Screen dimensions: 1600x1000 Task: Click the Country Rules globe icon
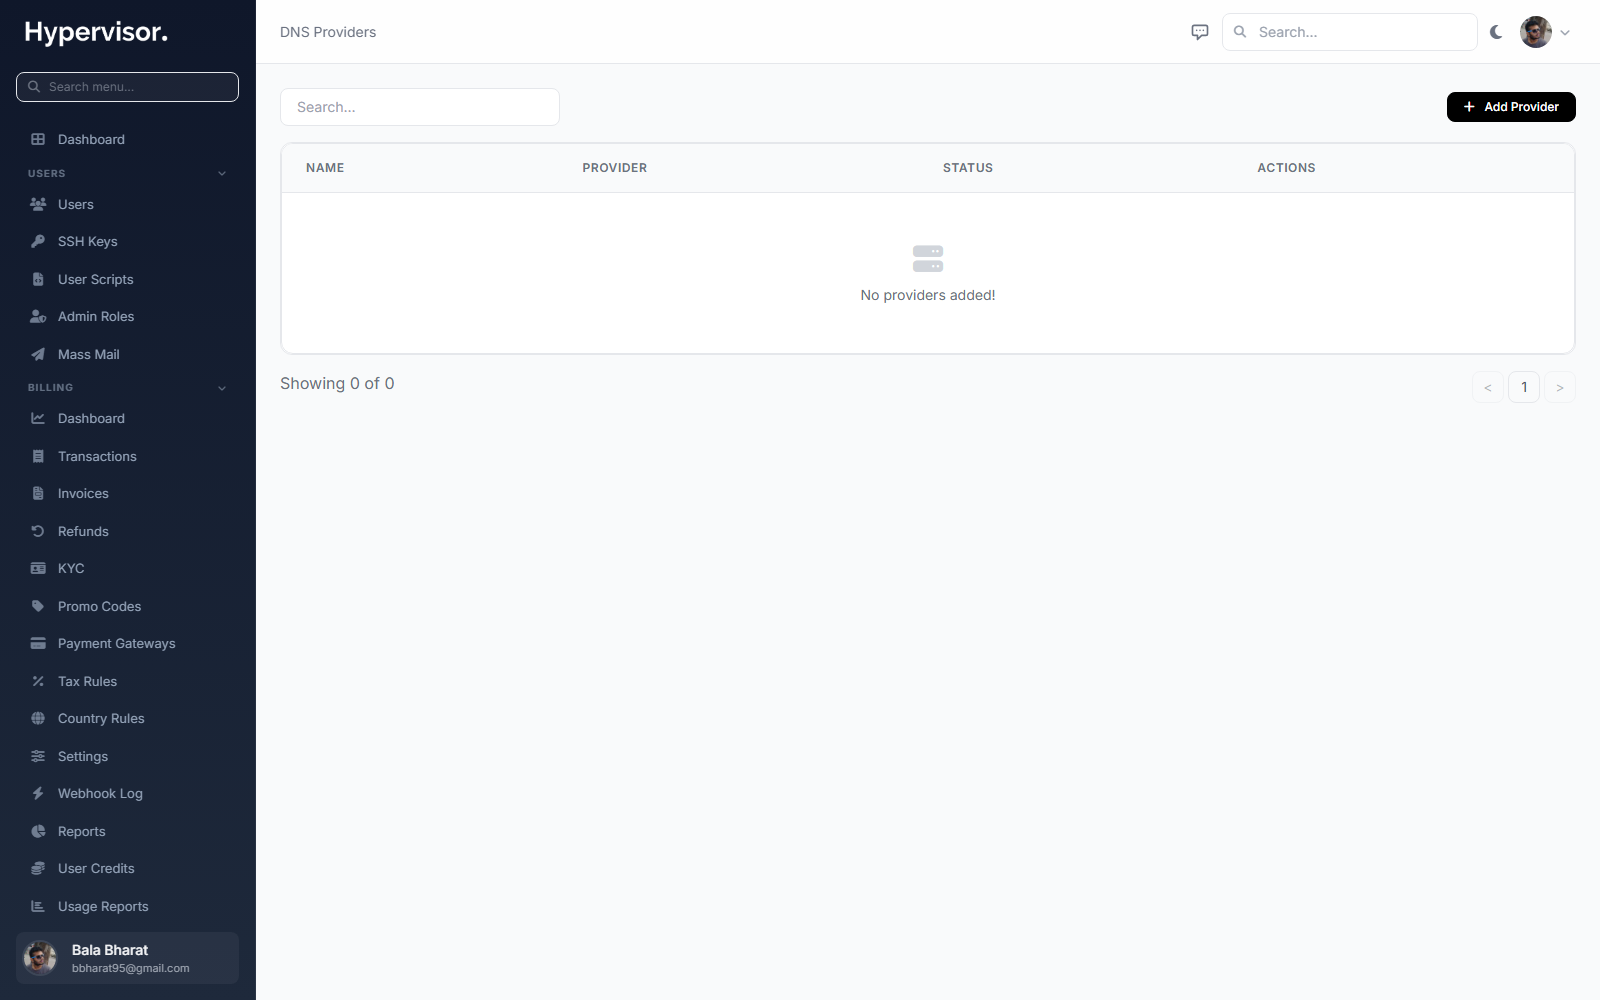(x=38, y=718)
